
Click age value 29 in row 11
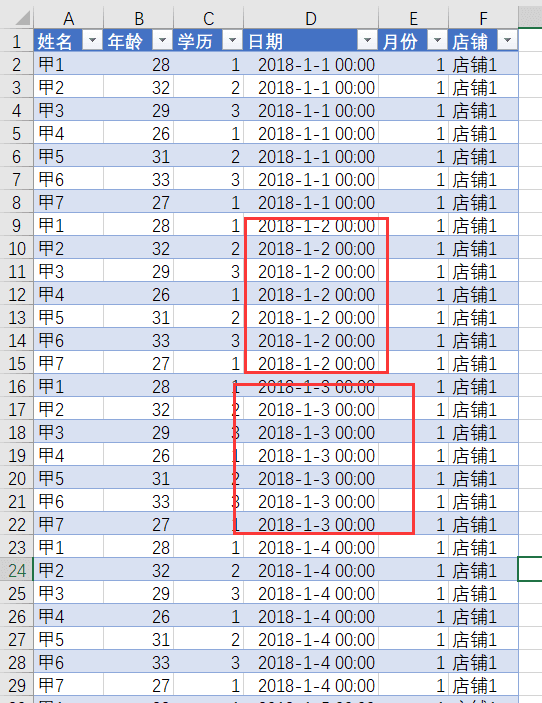tap(139, 271)
